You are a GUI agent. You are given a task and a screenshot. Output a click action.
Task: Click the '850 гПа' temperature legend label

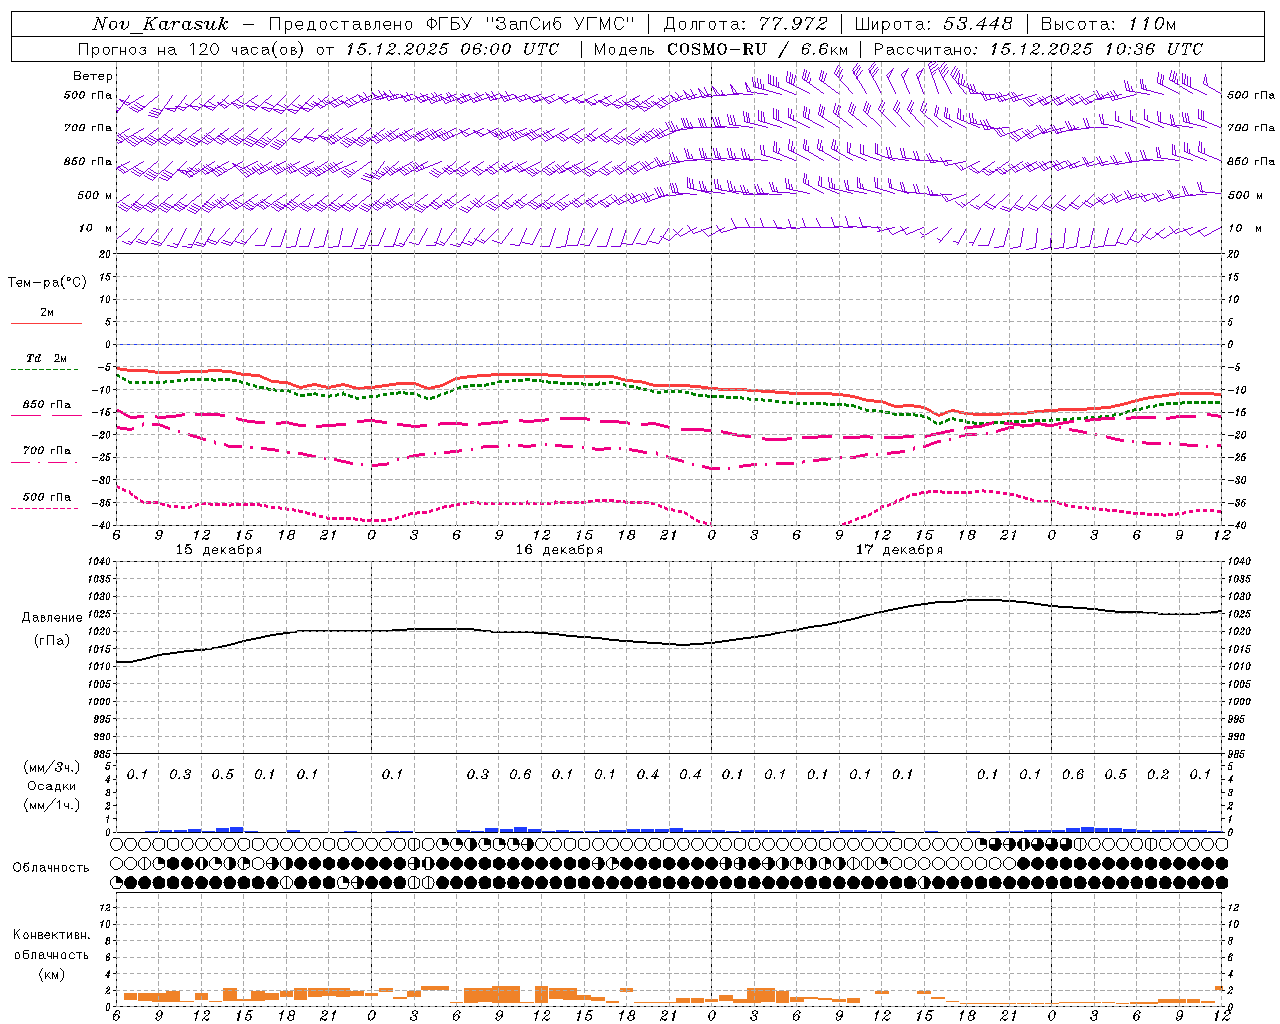coord(47,405)
